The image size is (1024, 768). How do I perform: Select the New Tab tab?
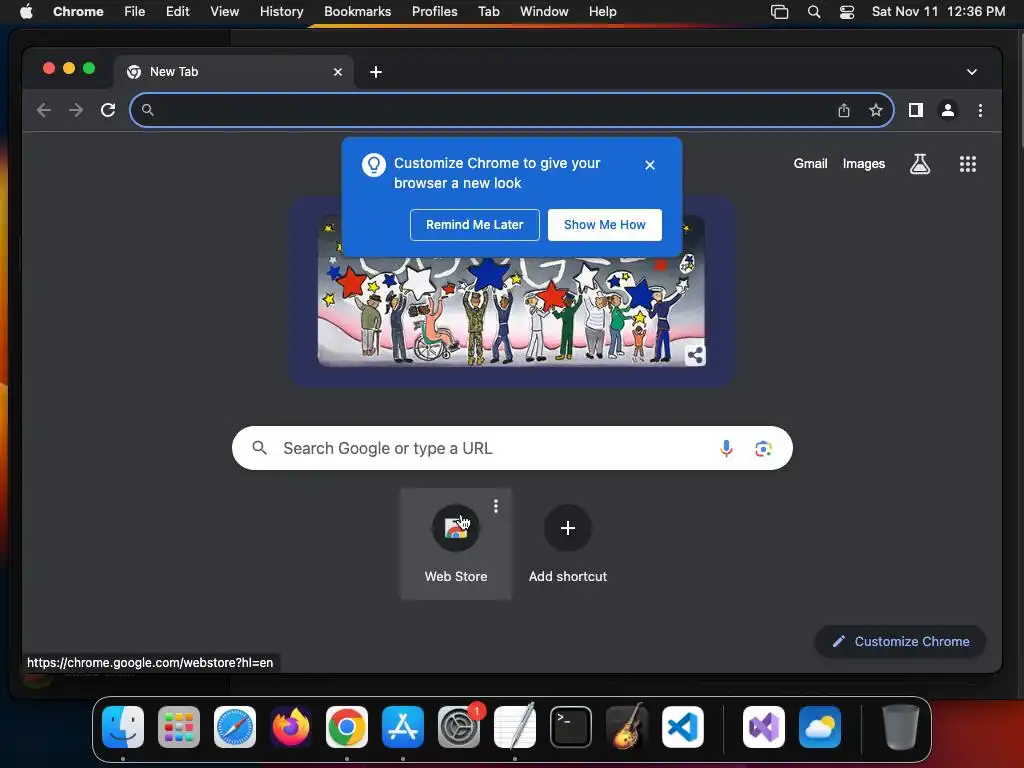(234, 72)
